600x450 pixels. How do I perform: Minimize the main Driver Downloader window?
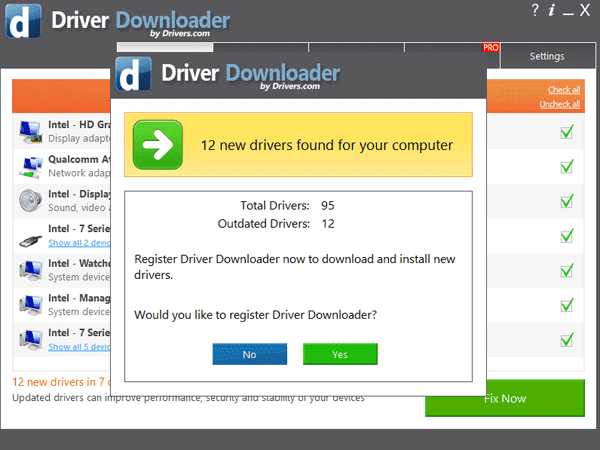click(x=568, y=14)
